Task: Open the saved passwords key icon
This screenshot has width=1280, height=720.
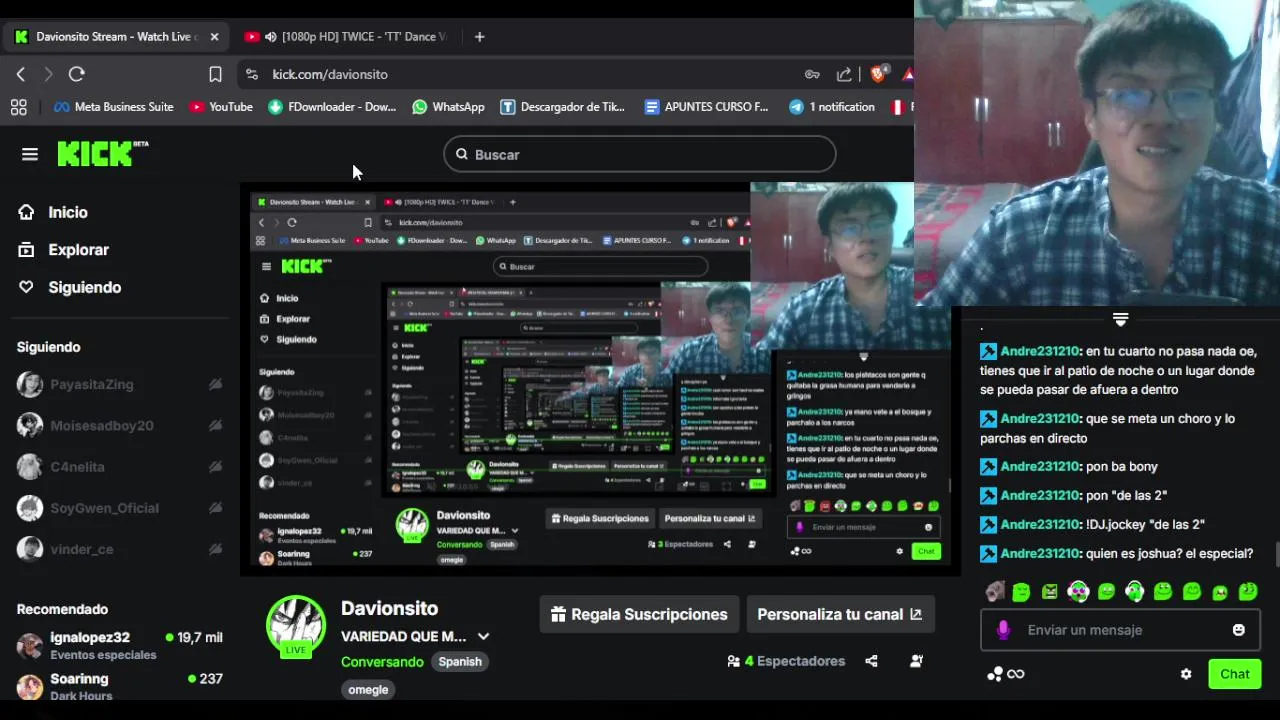Action: 812,74
